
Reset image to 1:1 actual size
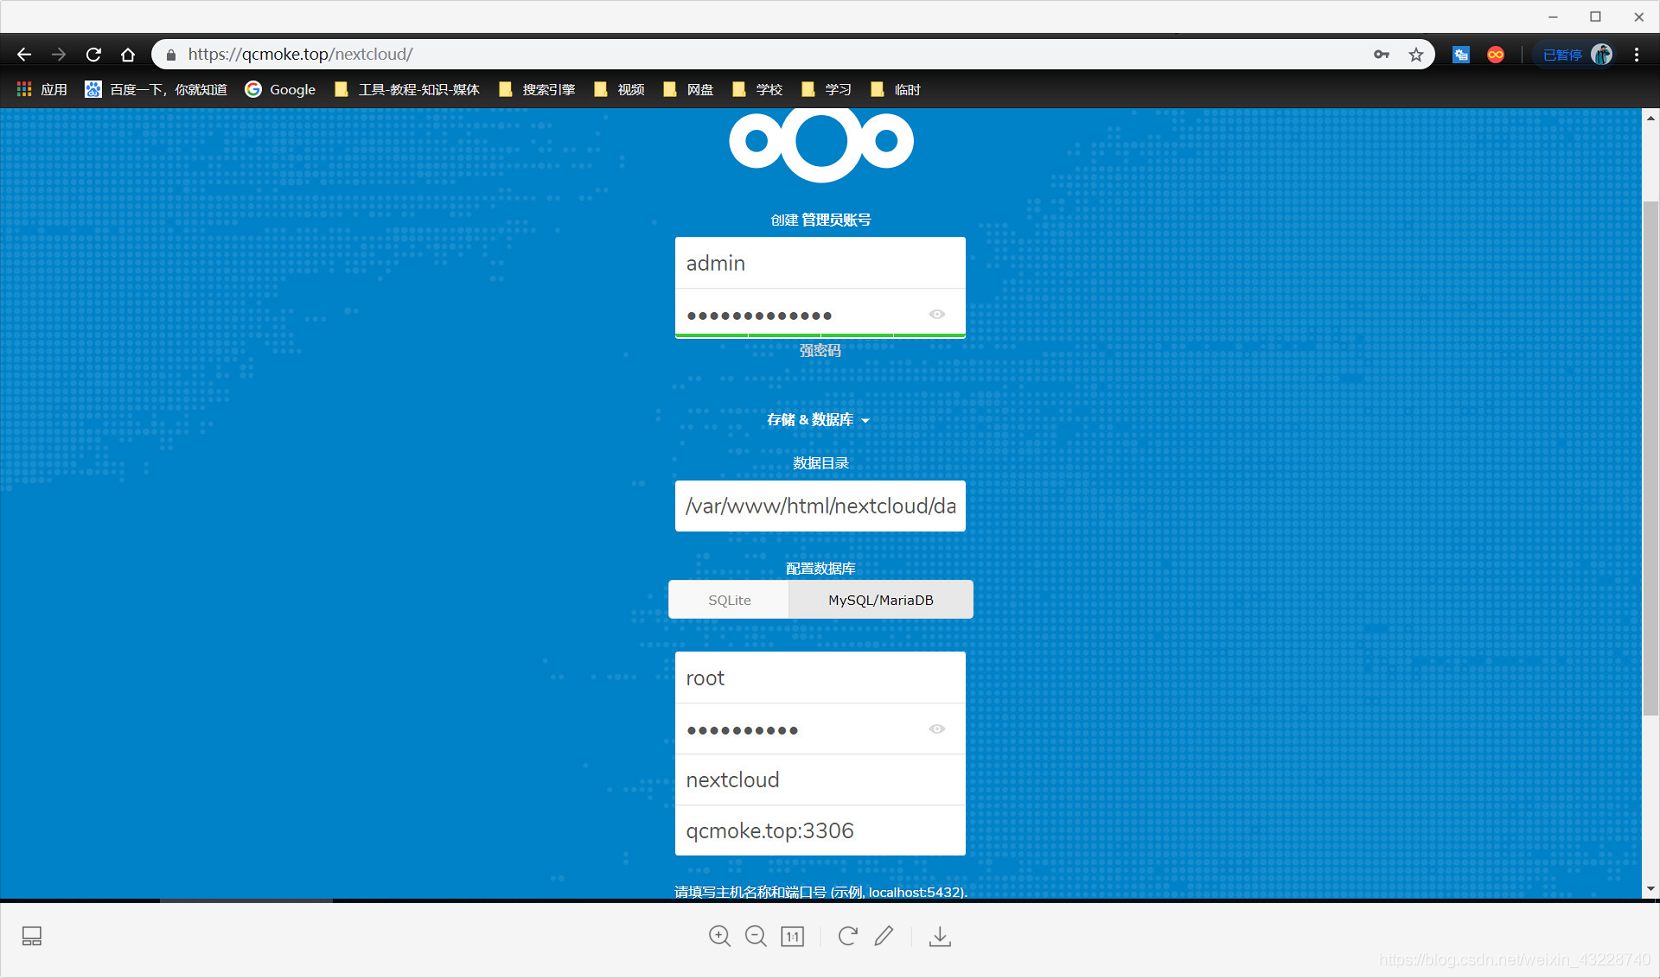click(x=793, y=936)
